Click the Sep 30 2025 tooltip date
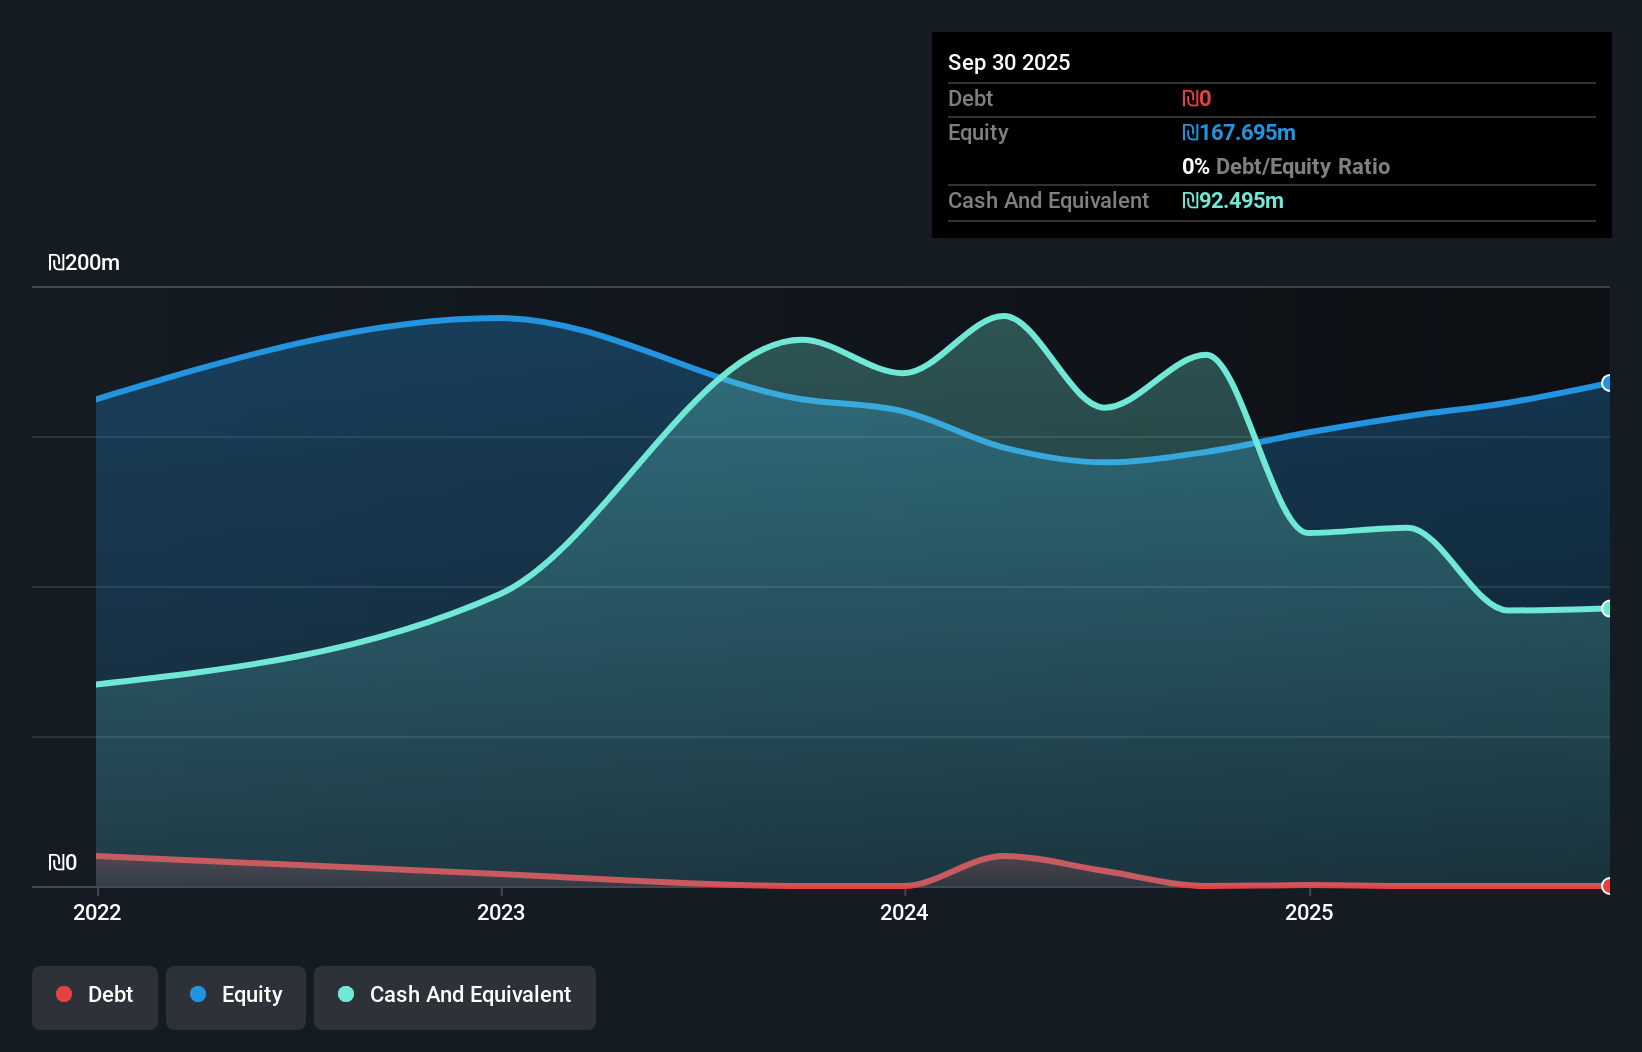Image resolution: width=1642 pixels, height=1052 pixels. click(1009, 62)
